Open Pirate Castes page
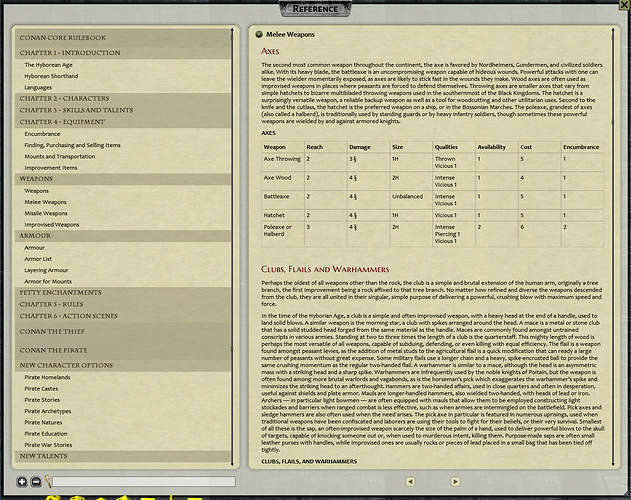Viewport: 631px width, 500px height. [41, 388]
